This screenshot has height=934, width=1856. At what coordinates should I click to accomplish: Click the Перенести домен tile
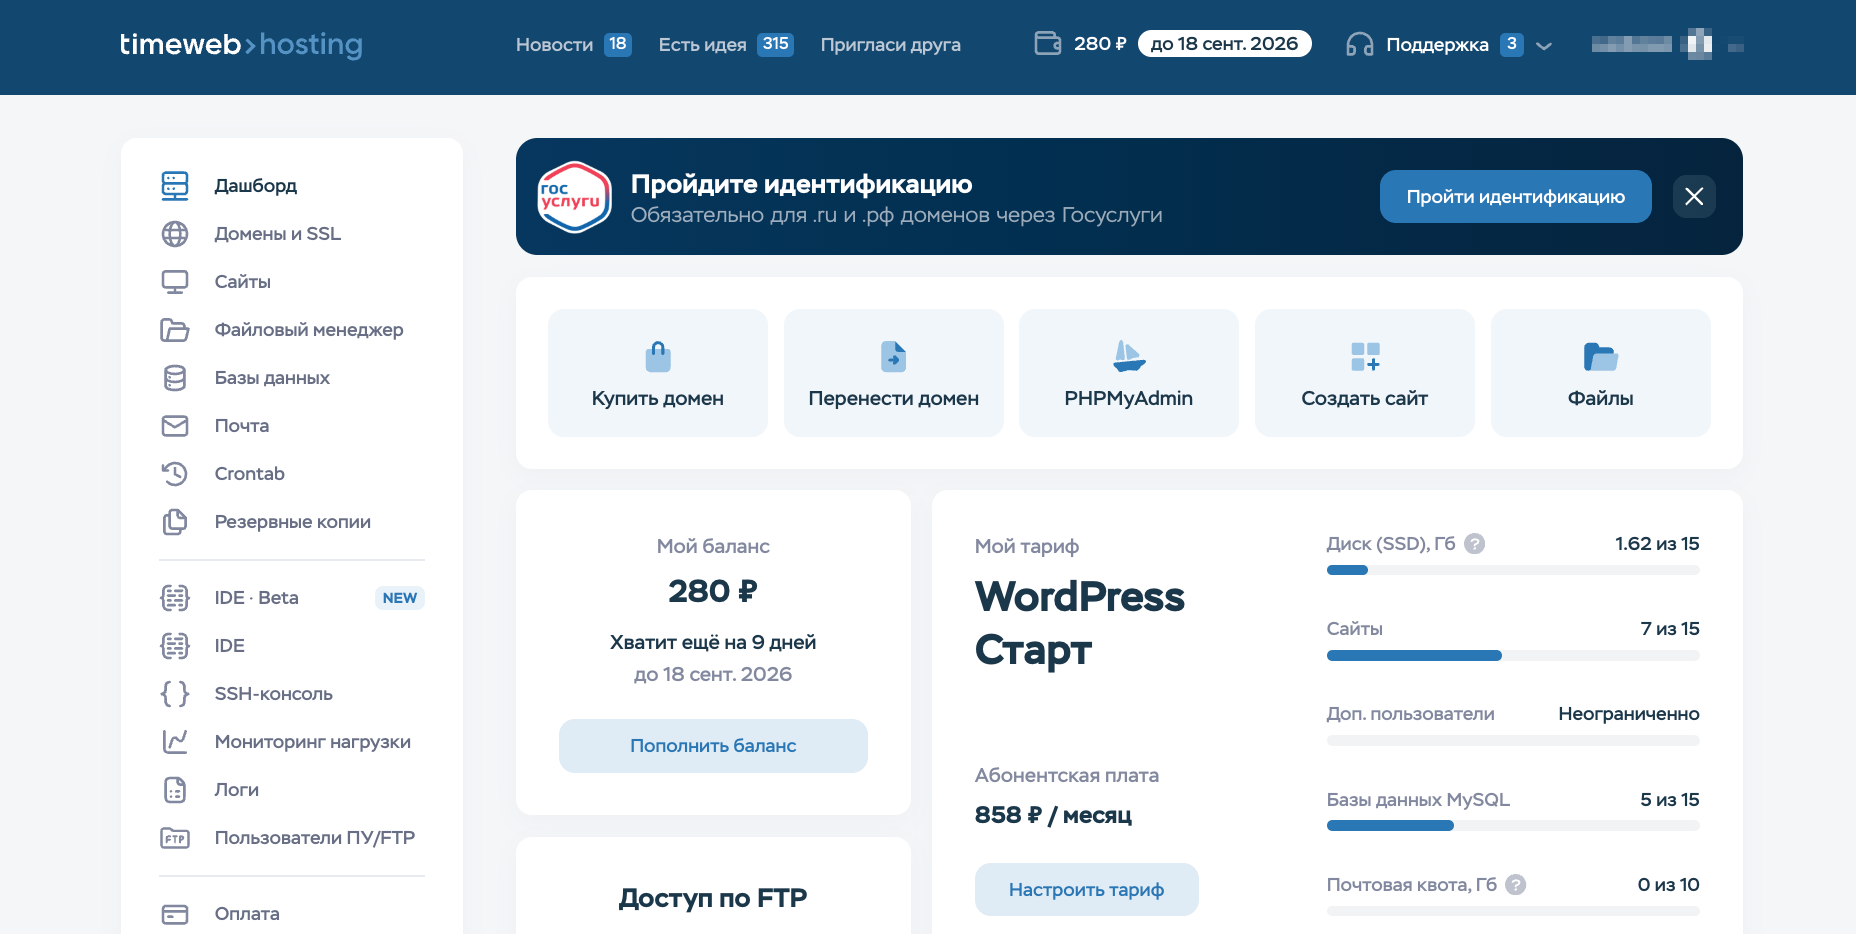894,372
